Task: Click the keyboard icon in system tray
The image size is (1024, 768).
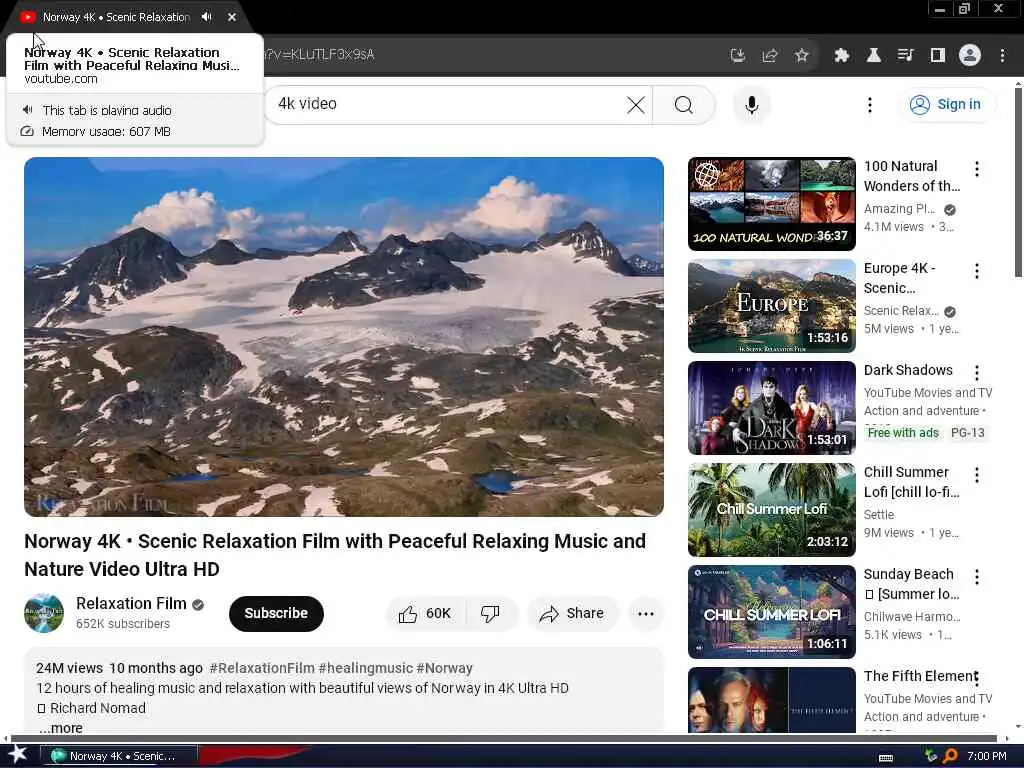Action: (x=886, y=758)
